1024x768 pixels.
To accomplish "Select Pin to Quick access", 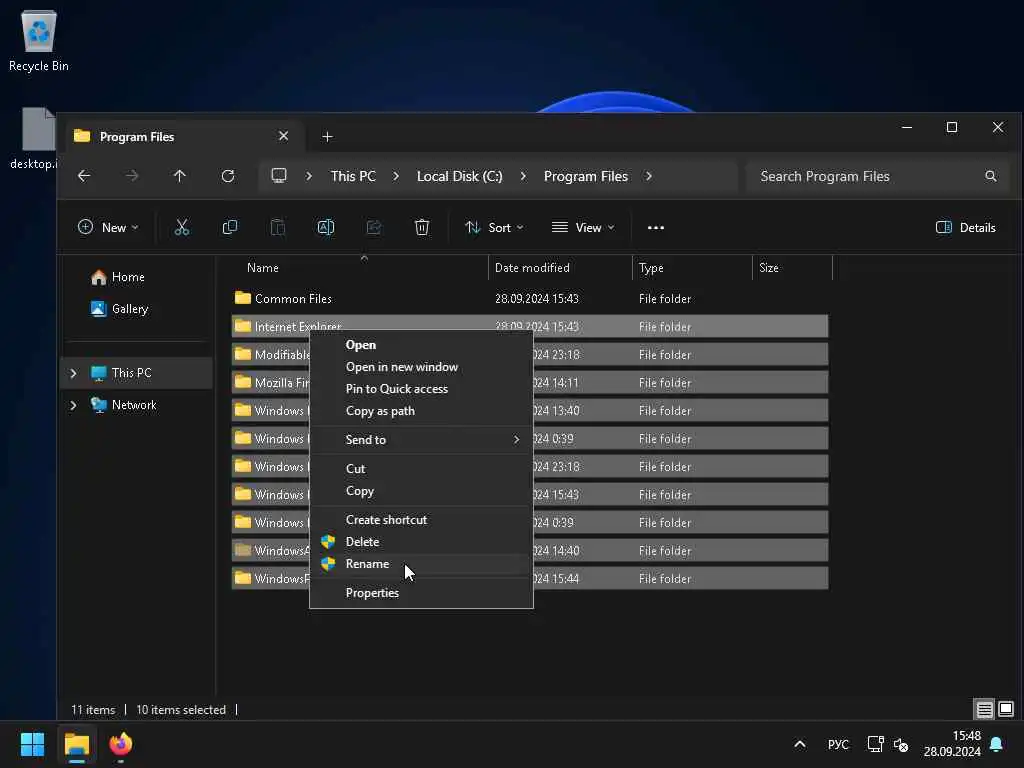I will click(x=421, y=389).
